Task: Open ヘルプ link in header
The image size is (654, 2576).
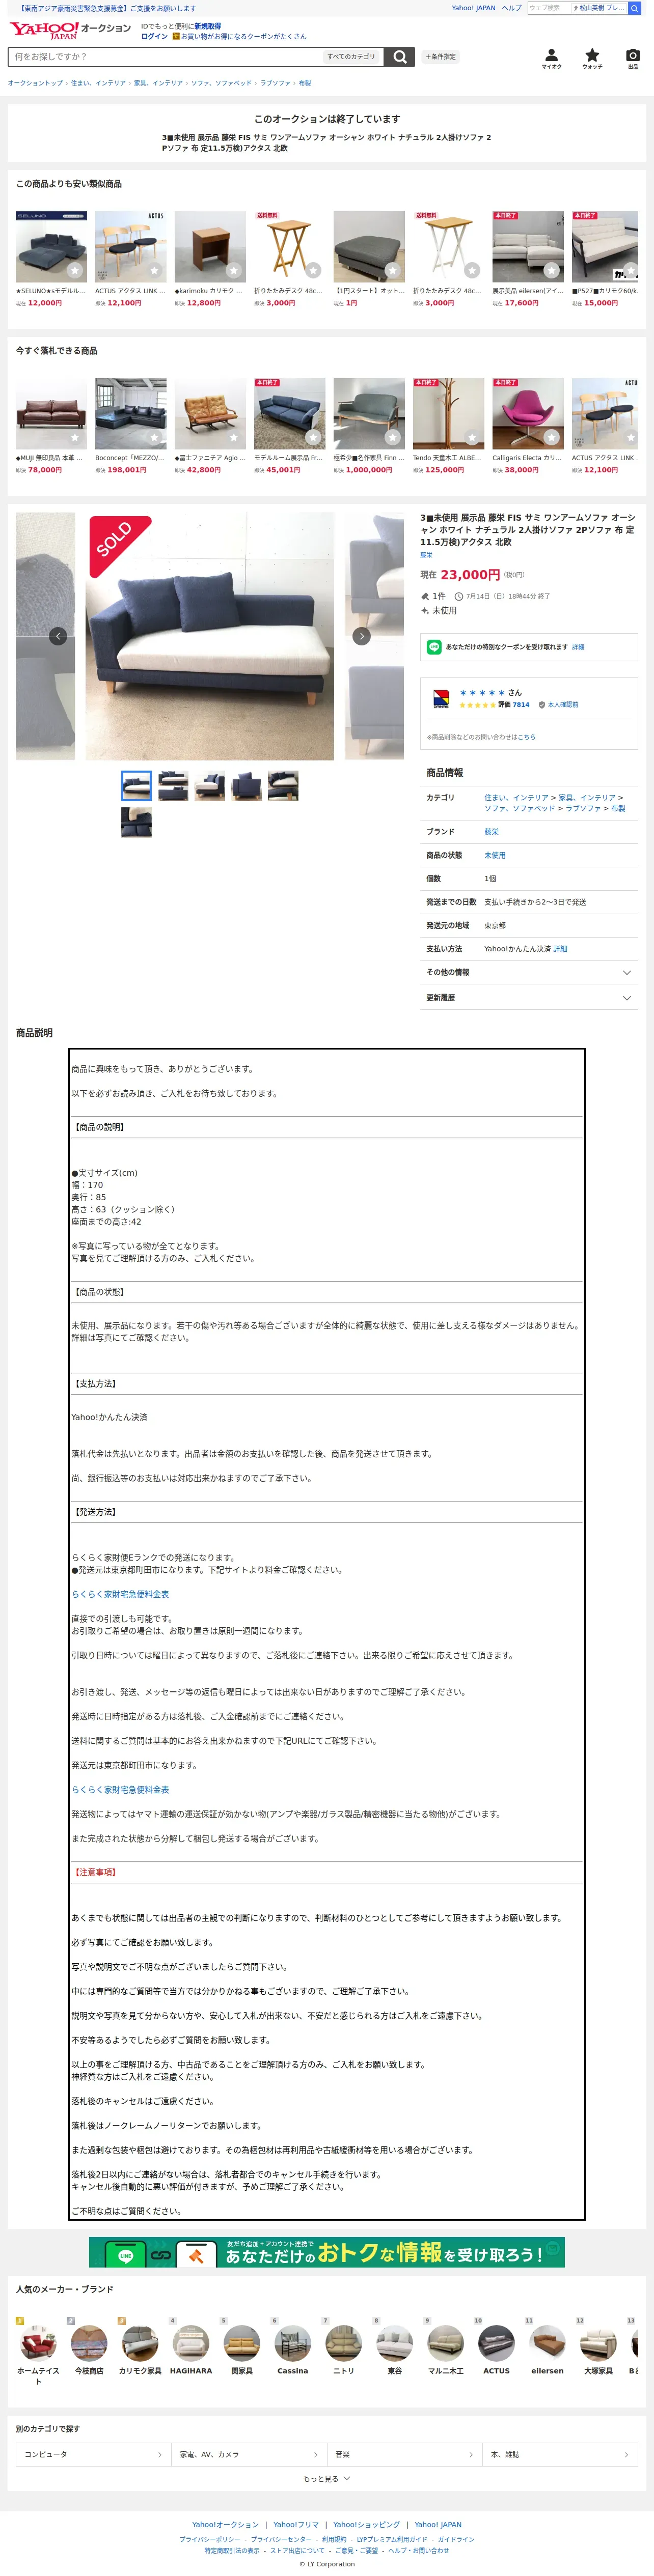Action: pos(512,8)
